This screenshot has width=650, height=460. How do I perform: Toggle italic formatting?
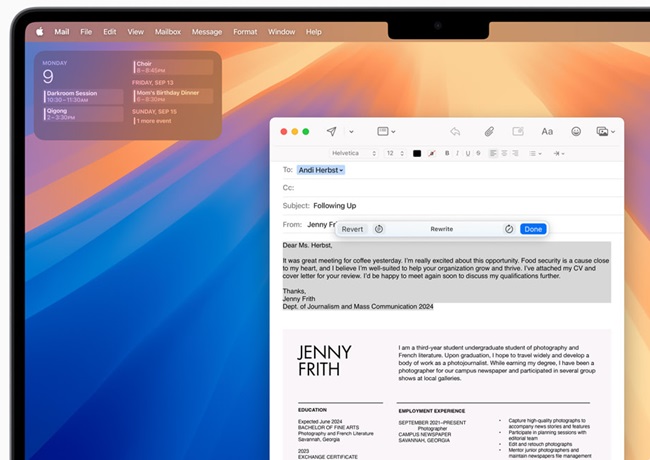tap(458, 153)
